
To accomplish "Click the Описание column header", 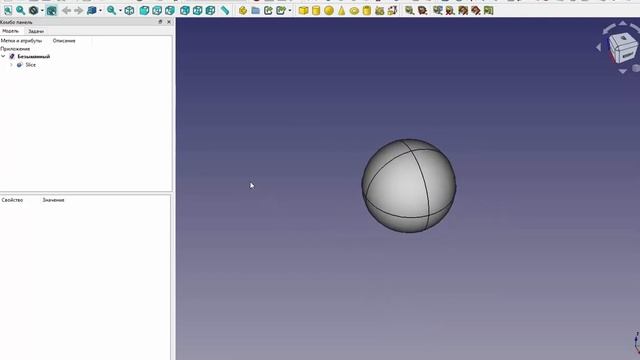I will click(64, 41).
